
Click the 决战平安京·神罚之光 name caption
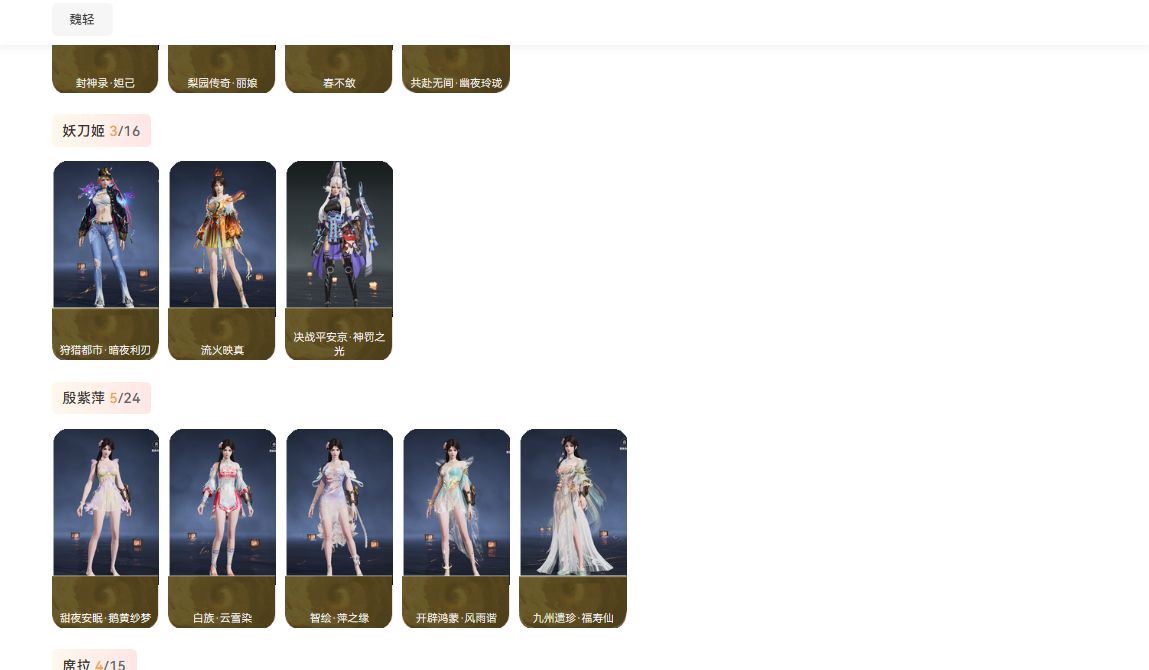(339, 343)
